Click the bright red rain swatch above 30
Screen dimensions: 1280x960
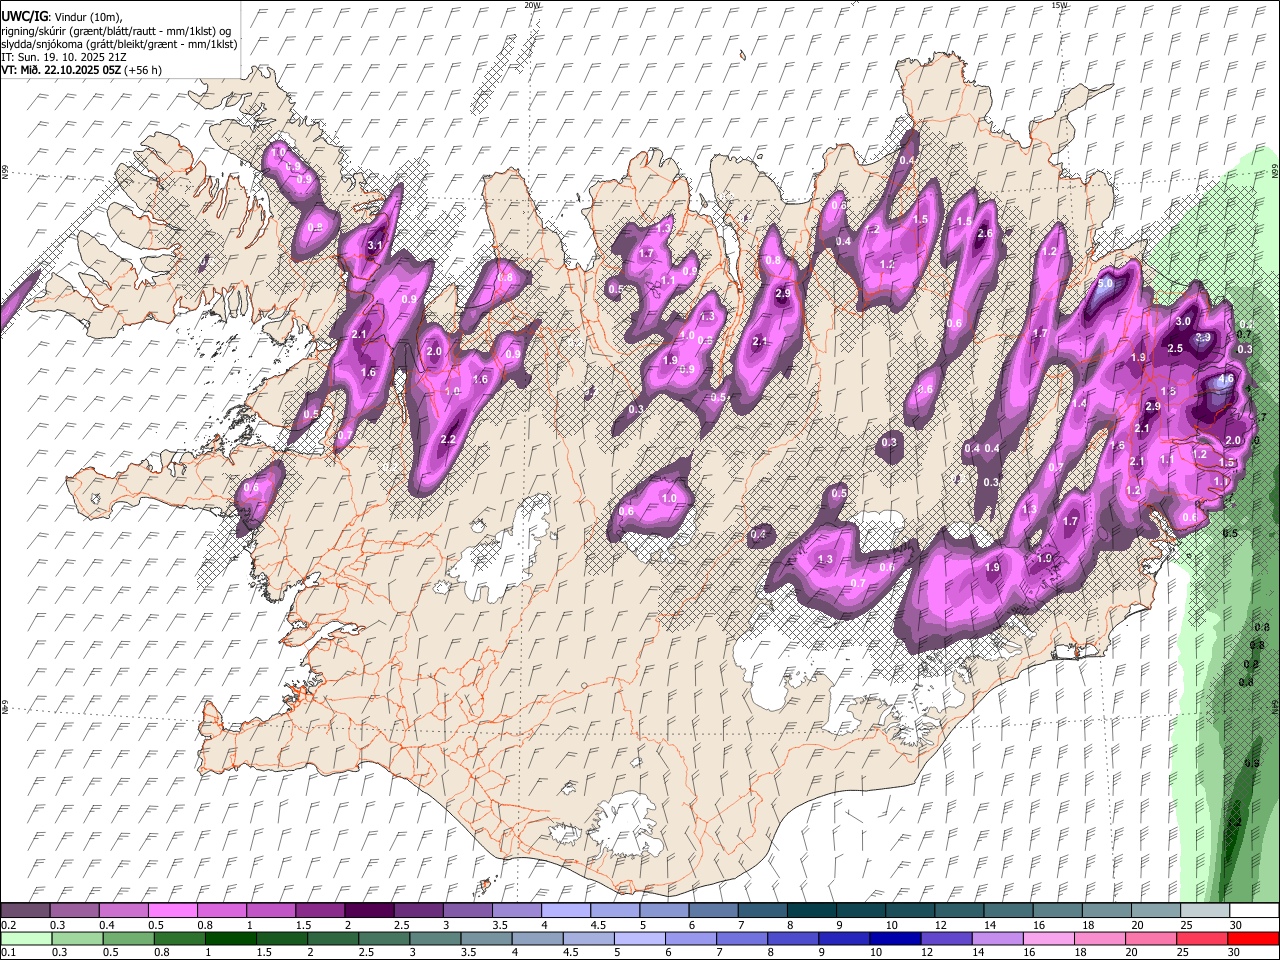point(1254,938)
